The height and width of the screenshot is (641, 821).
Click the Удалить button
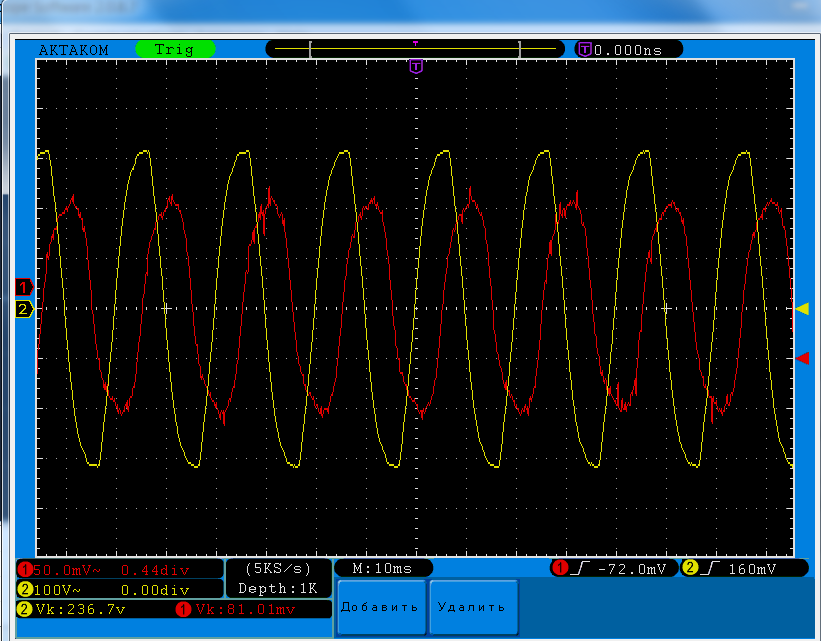473,607
